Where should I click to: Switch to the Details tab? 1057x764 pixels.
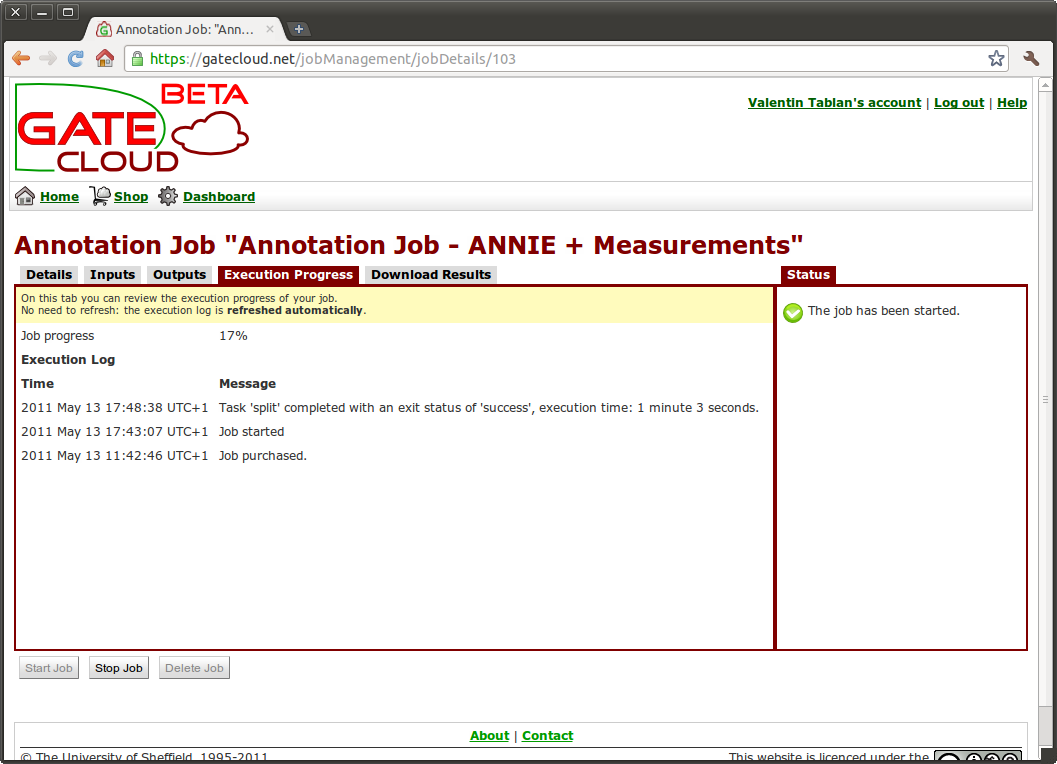coord(49,274)
